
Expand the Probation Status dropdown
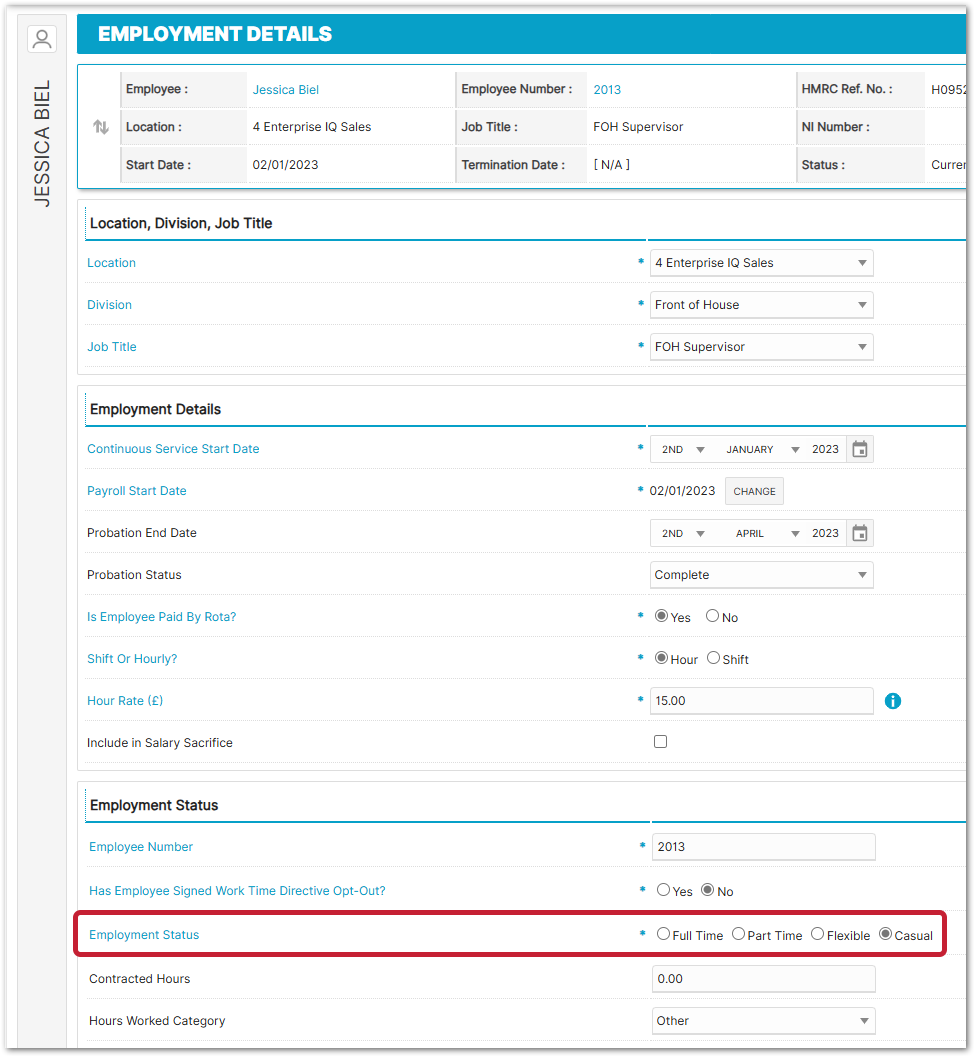tap(761, 575)
